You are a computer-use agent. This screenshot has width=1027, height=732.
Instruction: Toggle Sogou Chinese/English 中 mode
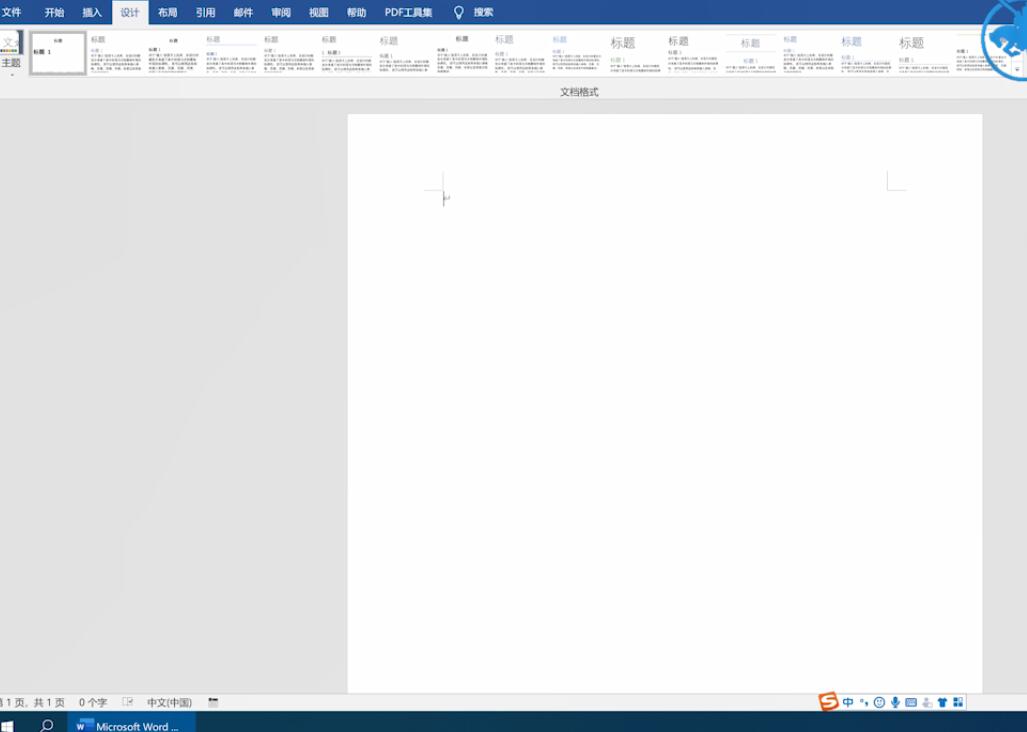(x=848, y=703)
